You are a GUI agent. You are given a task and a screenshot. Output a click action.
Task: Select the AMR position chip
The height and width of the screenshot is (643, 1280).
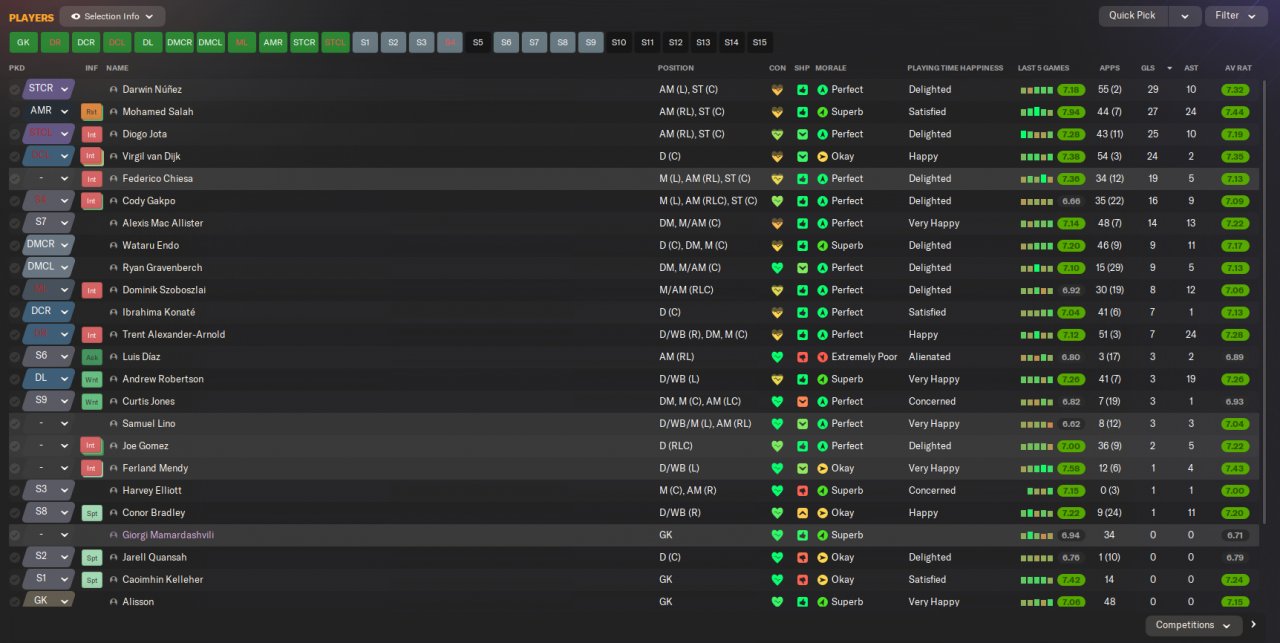(x=273, y=42)
